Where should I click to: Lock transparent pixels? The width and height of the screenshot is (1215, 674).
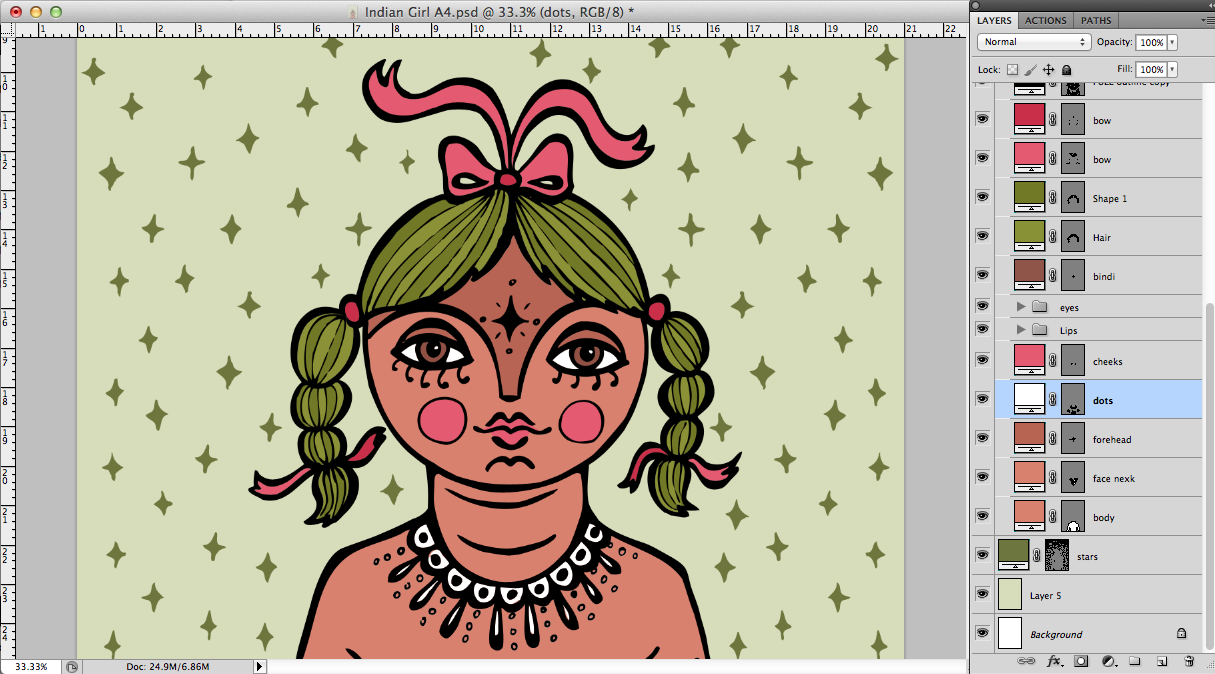(x=1012, y=70)
